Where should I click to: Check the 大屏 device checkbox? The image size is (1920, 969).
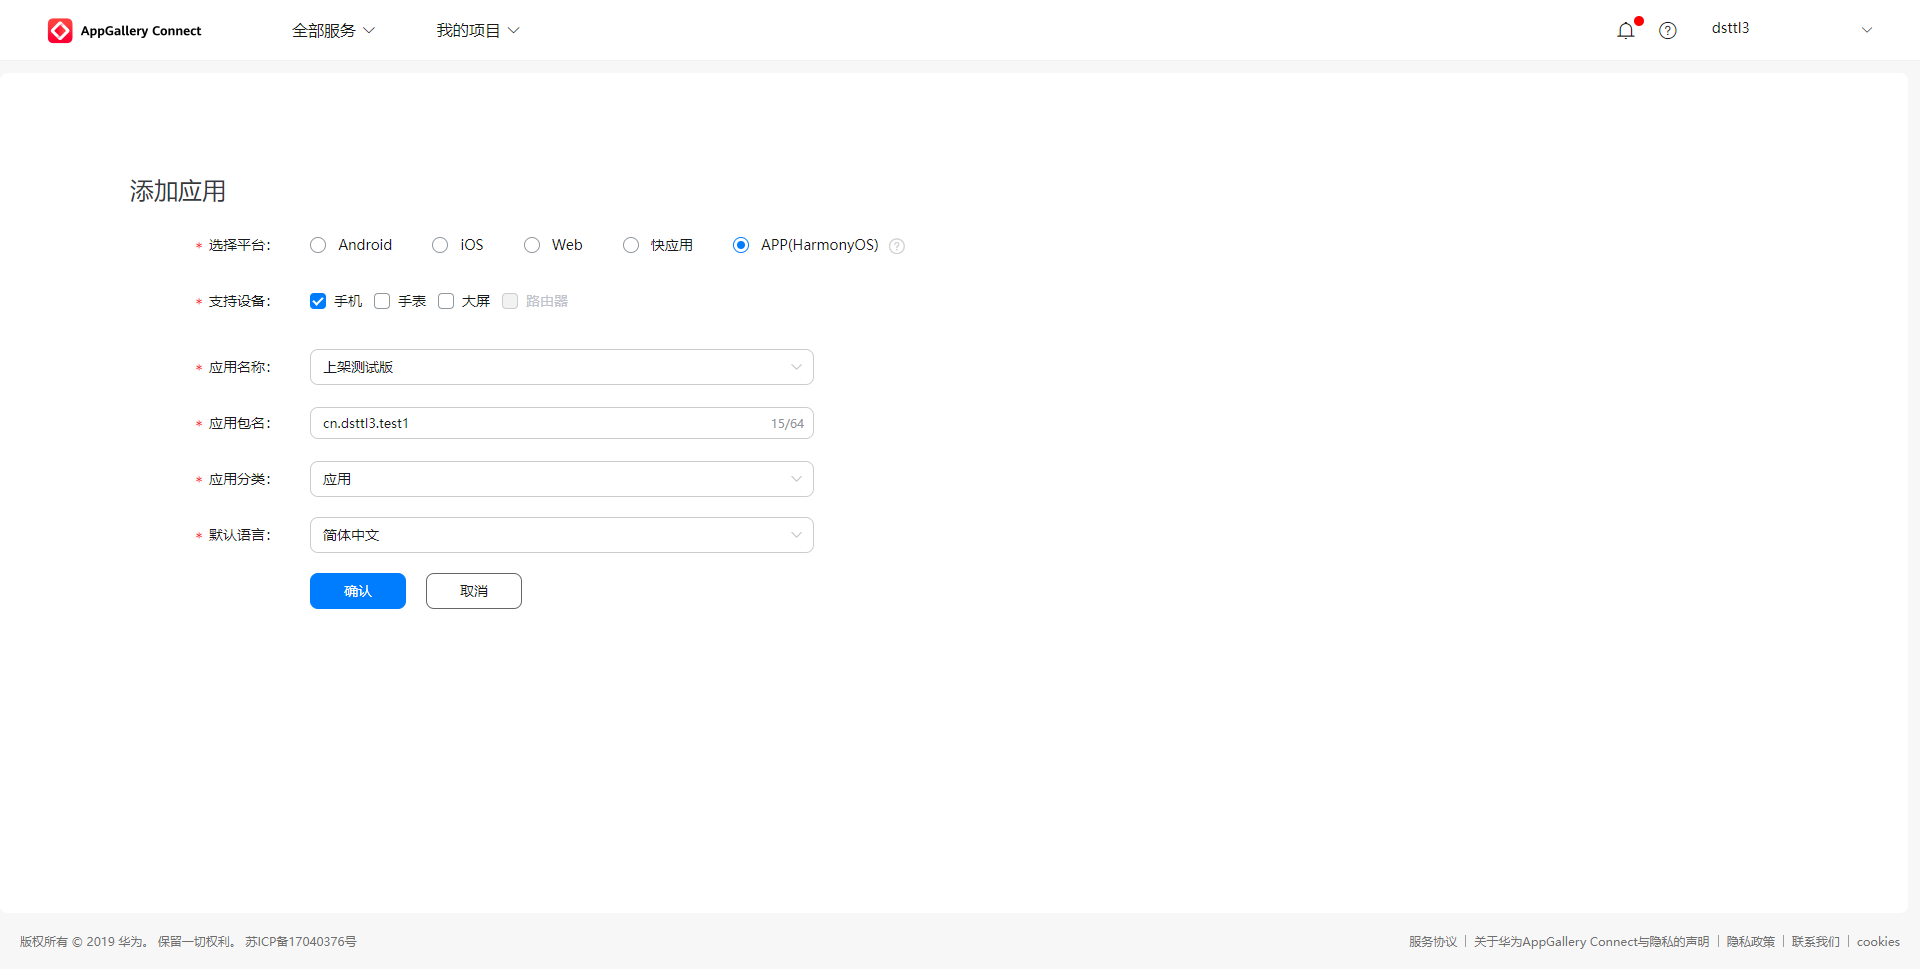coord(446,301)
